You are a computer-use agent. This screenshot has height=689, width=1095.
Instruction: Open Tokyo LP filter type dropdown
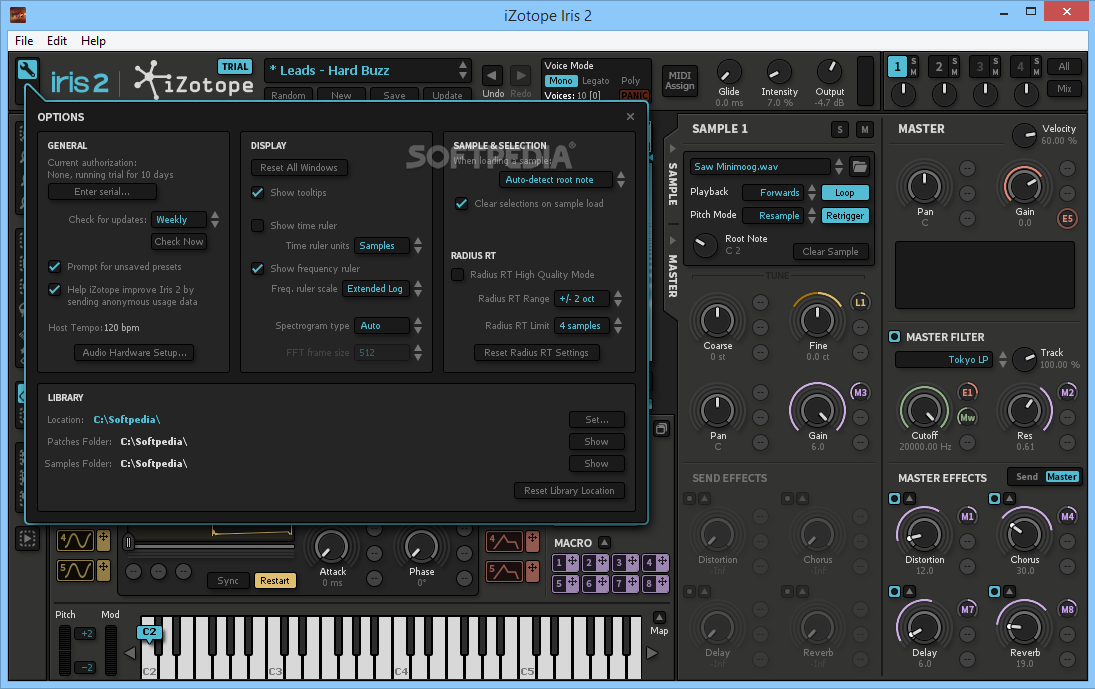click(x=944, y=360)
